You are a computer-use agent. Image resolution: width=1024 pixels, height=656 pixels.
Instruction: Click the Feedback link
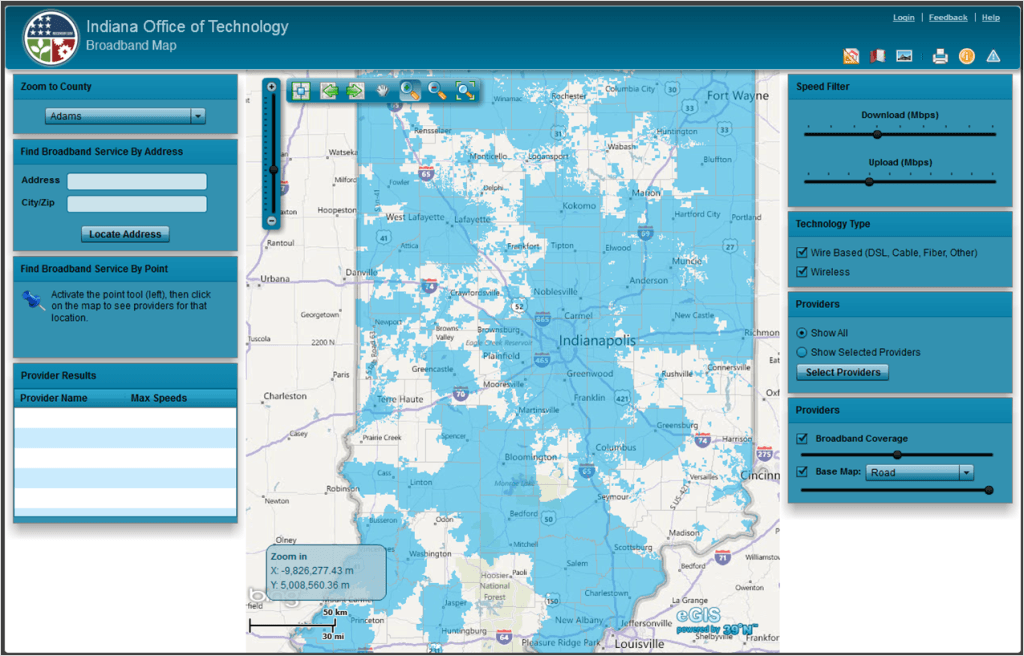[x=948, y=18]
